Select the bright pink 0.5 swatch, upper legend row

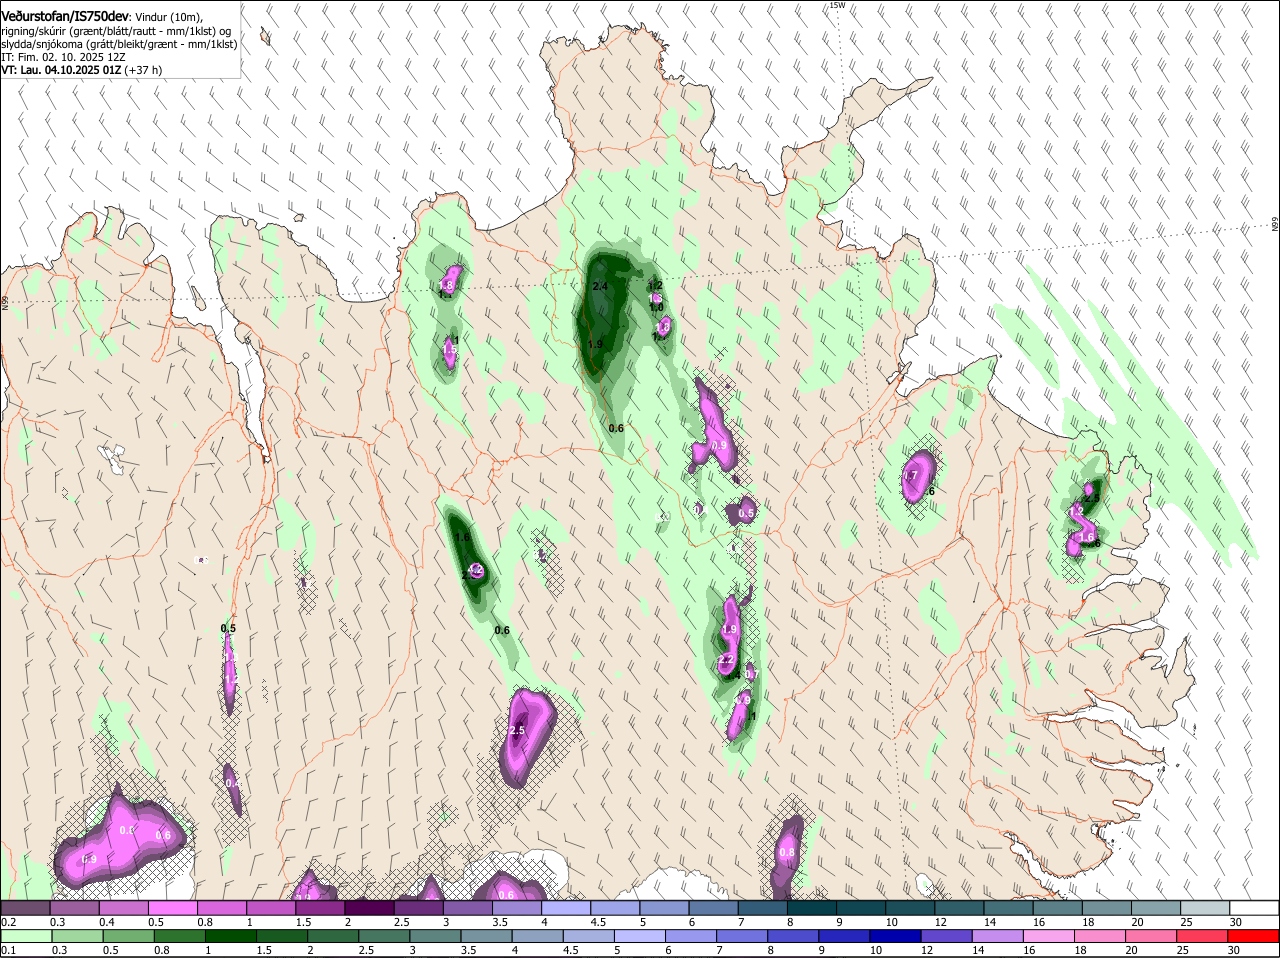pyautogui.click(x=172, y=908)
